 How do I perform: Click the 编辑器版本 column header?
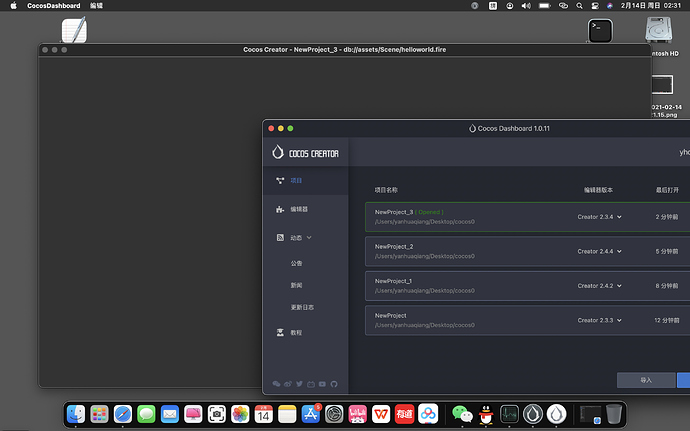point(598,190)
